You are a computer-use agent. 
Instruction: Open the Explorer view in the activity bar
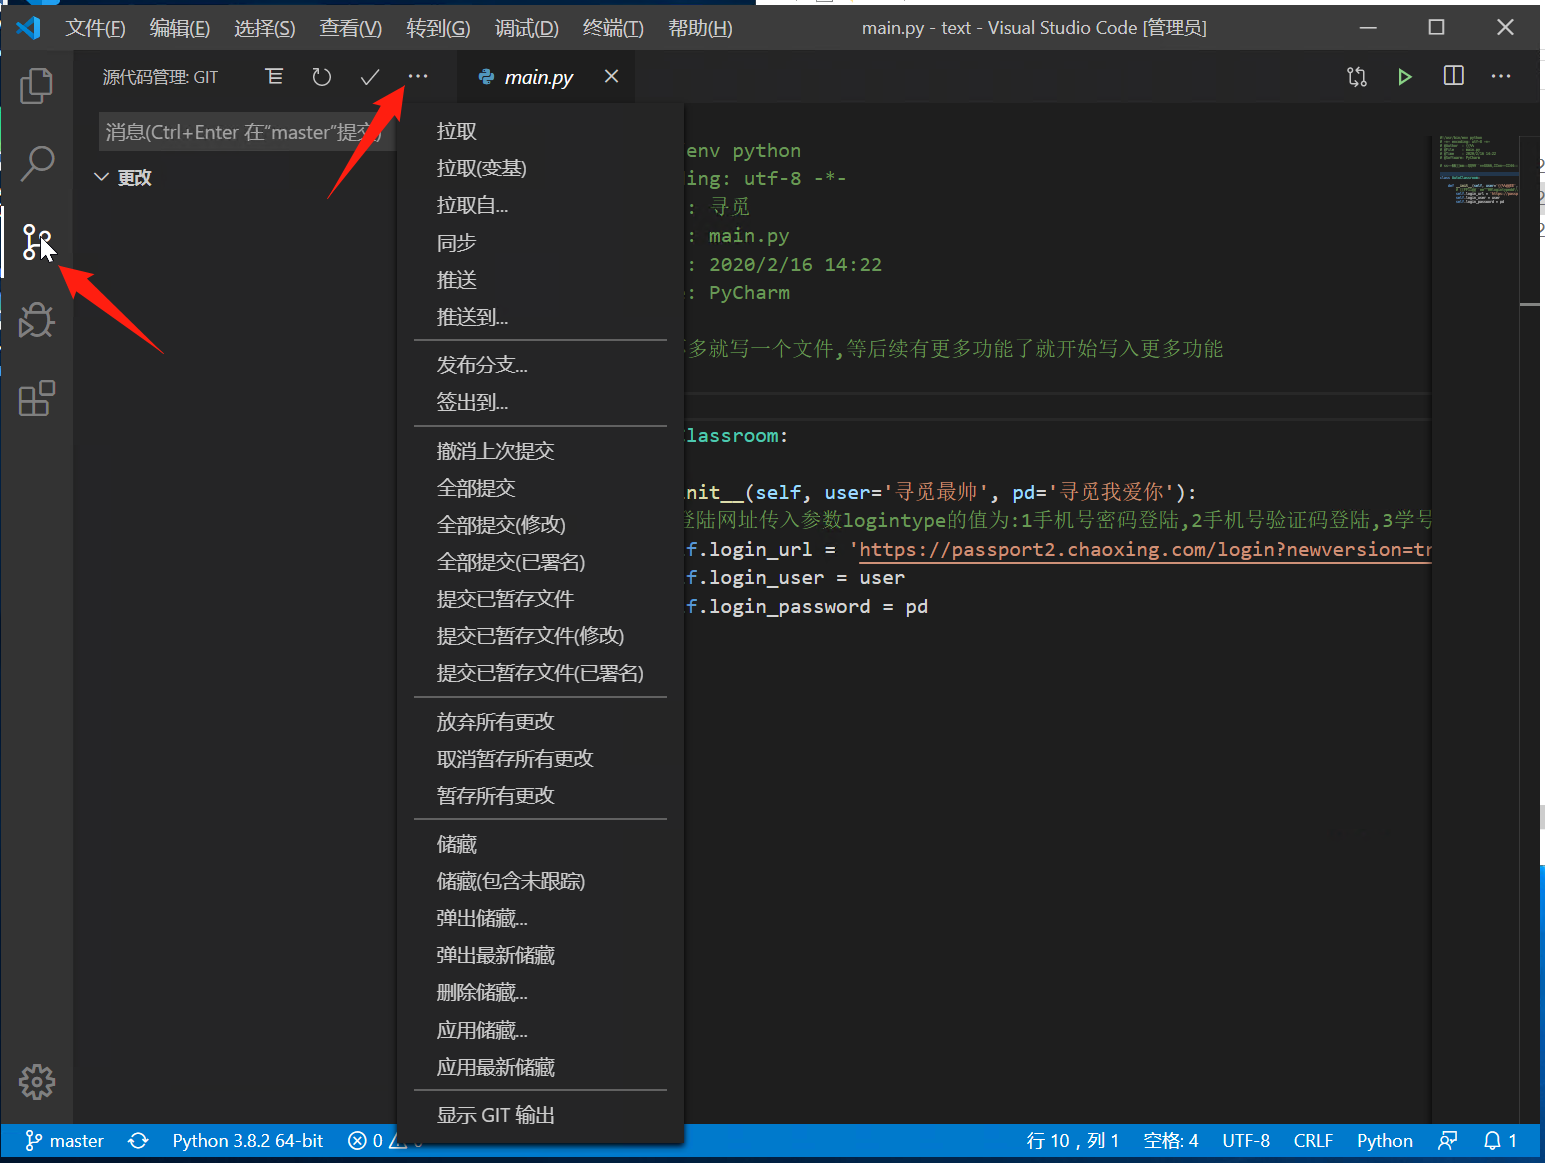37,86
